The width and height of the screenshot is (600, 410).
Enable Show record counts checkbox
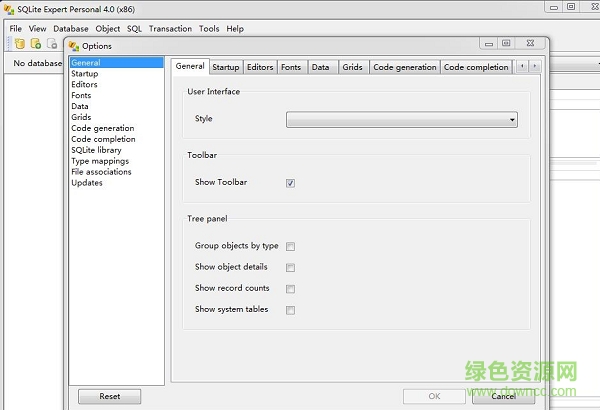click(290, 288)
